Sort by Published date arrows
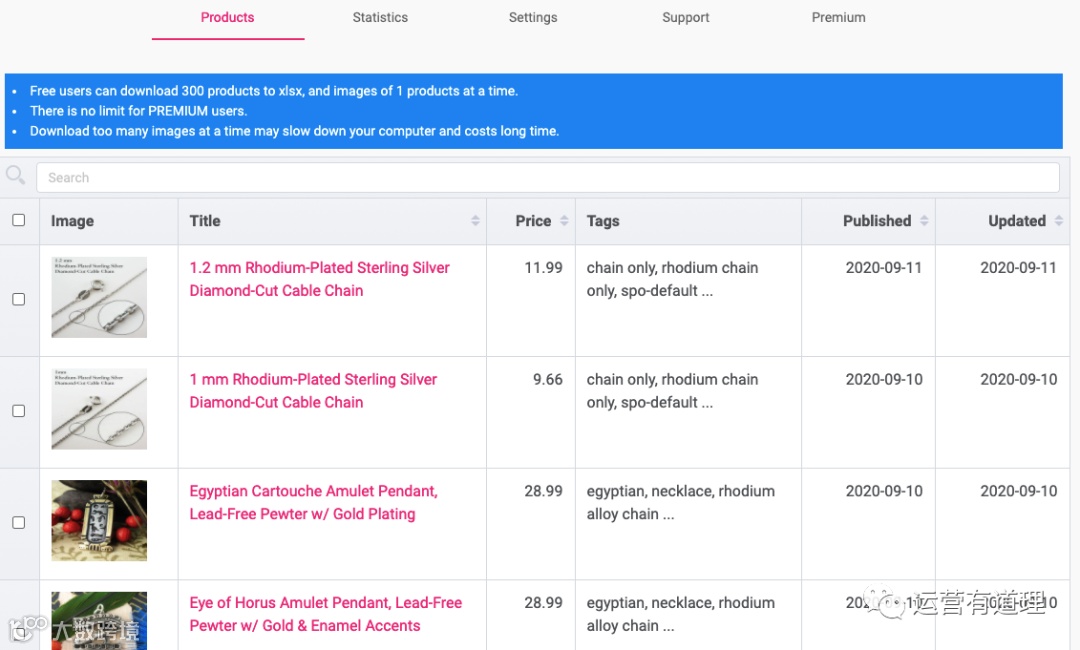1080x650 pixels. point(924,221)
